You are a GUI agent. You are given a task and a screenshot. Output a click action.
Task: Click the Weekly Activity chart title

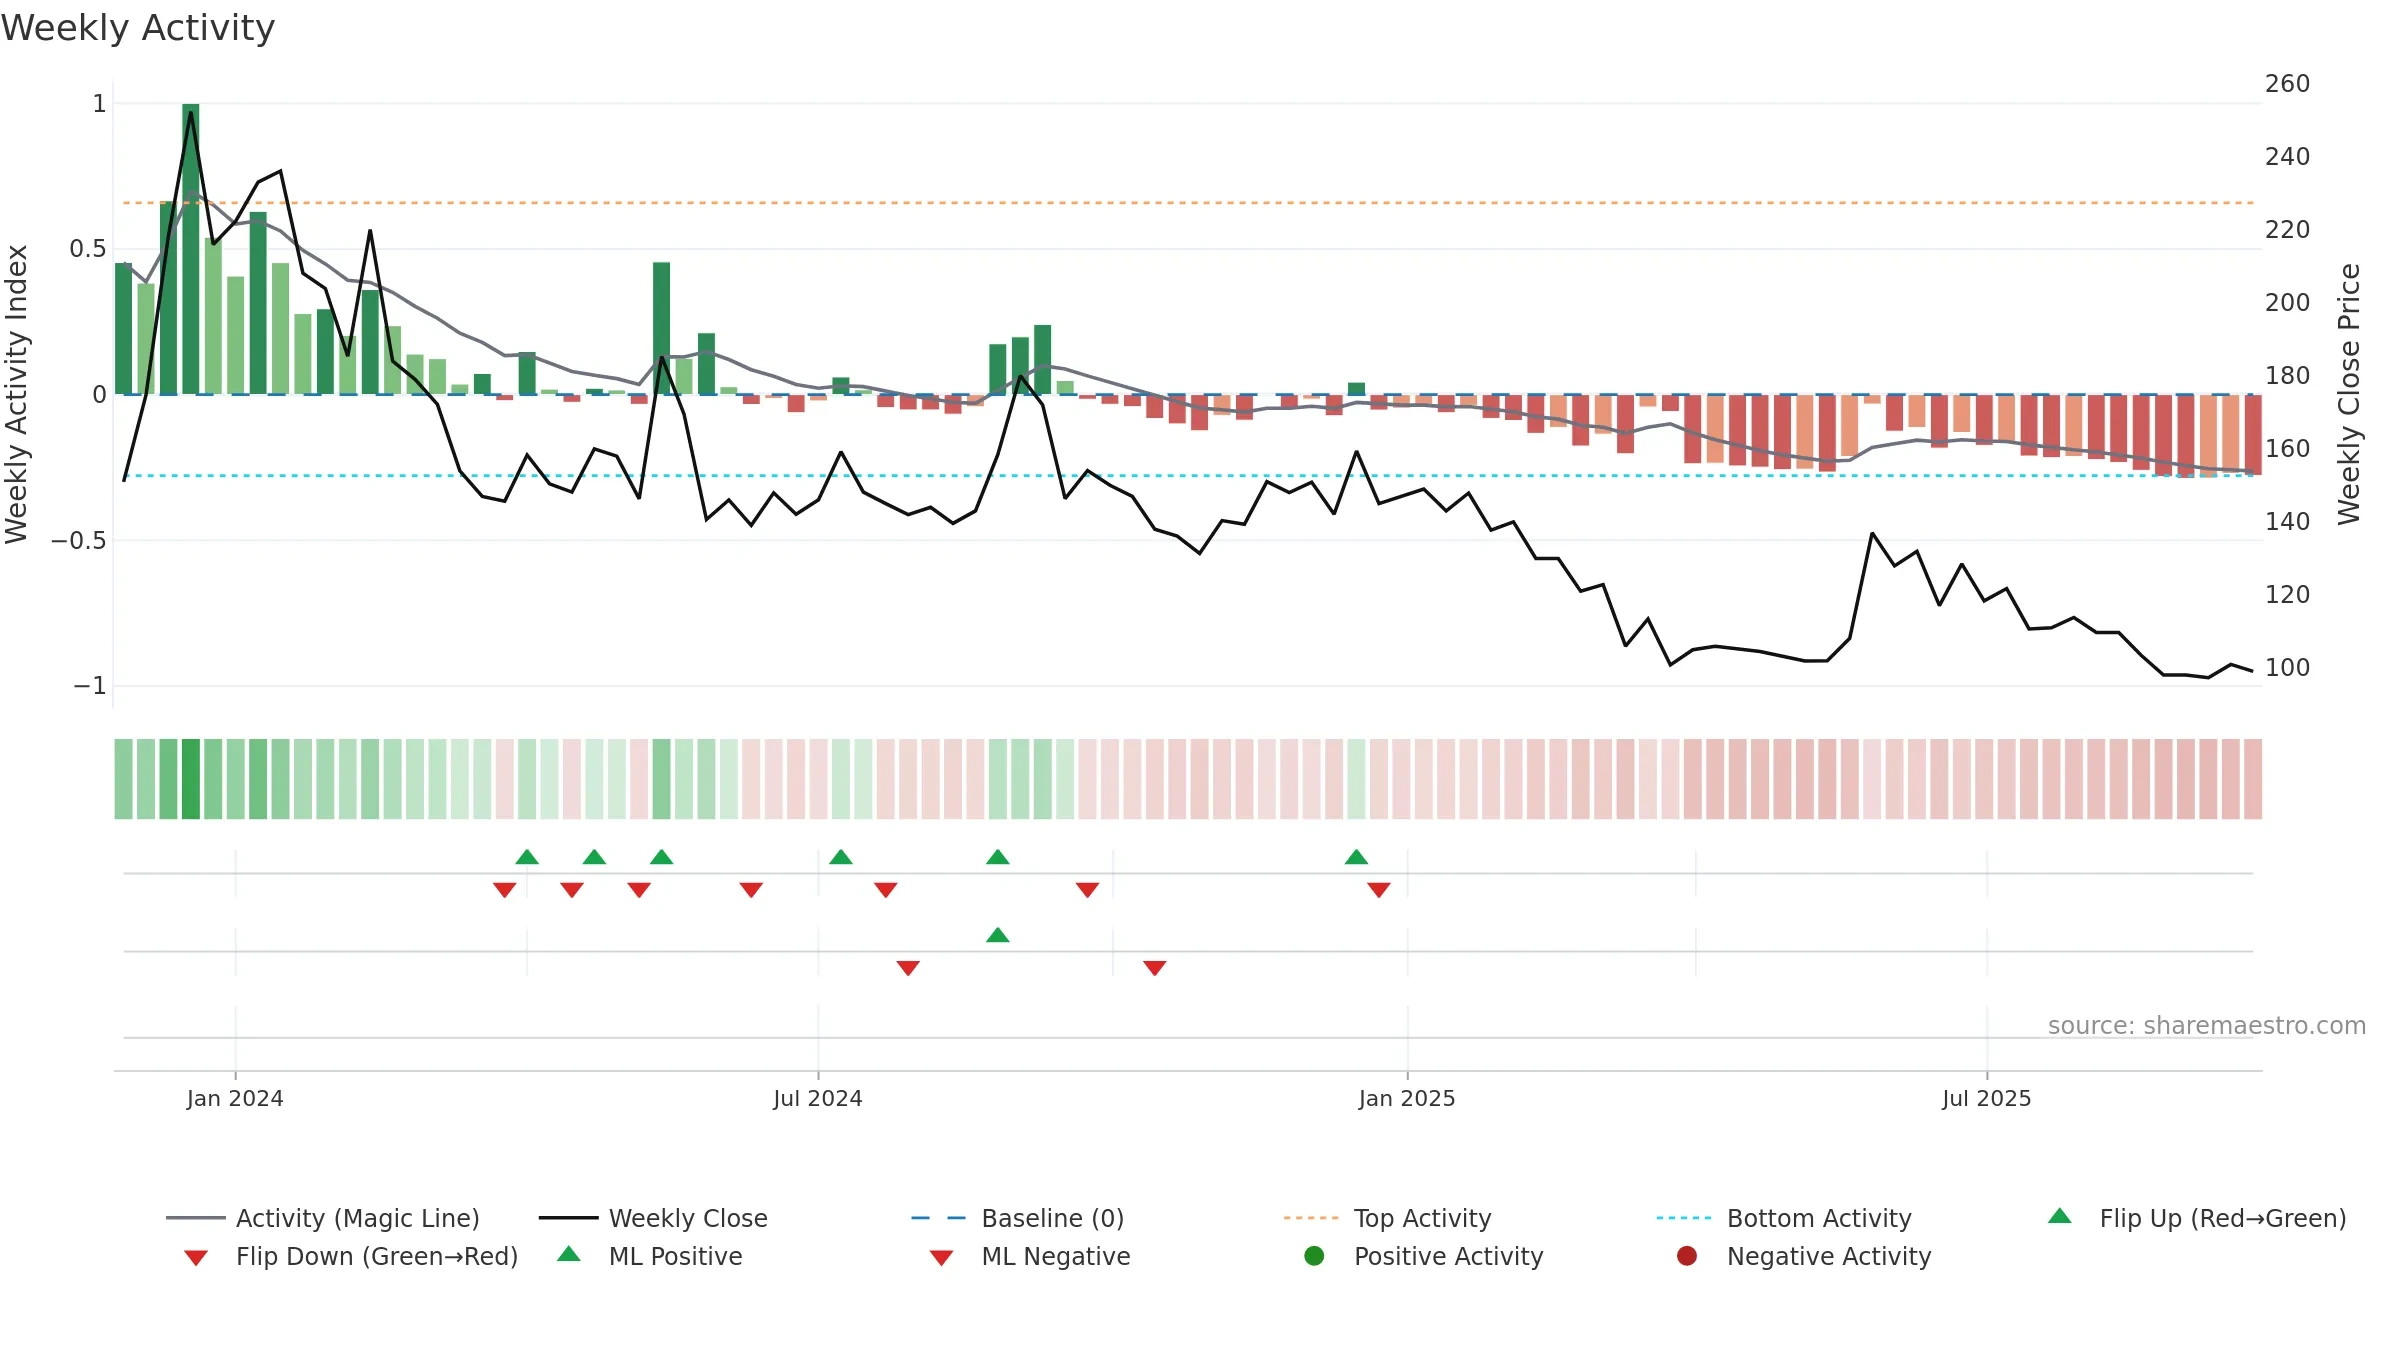point(138,27)
